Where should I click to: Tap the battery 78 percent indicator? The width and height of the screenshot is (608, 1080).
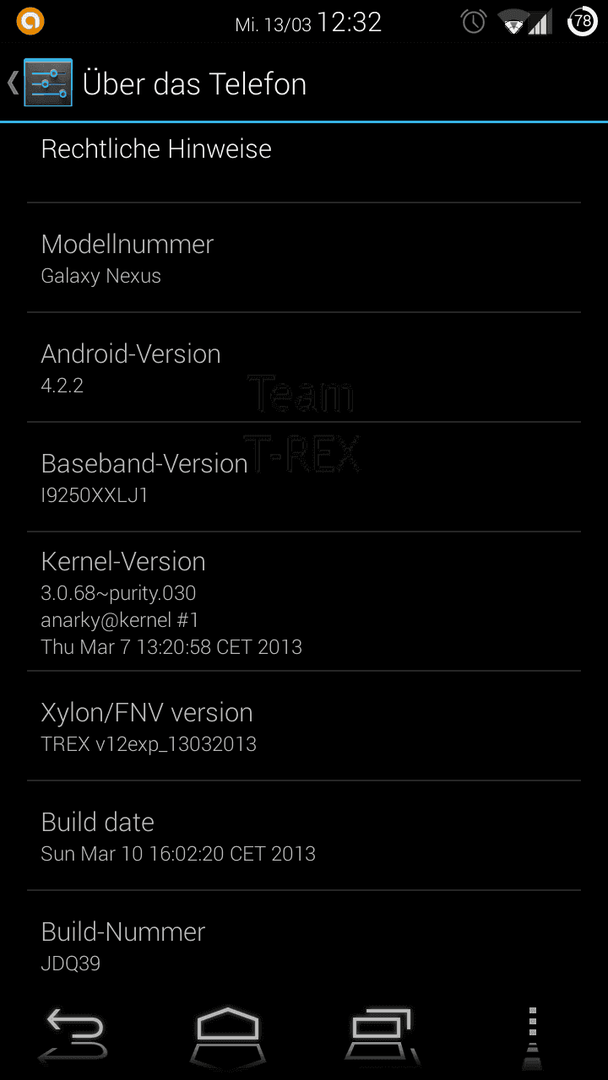583,21
